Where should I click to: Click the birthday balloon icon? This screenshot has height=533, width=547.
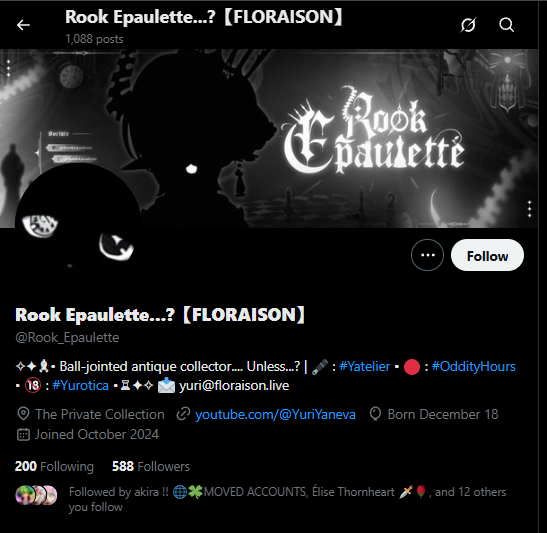(375, 414)
